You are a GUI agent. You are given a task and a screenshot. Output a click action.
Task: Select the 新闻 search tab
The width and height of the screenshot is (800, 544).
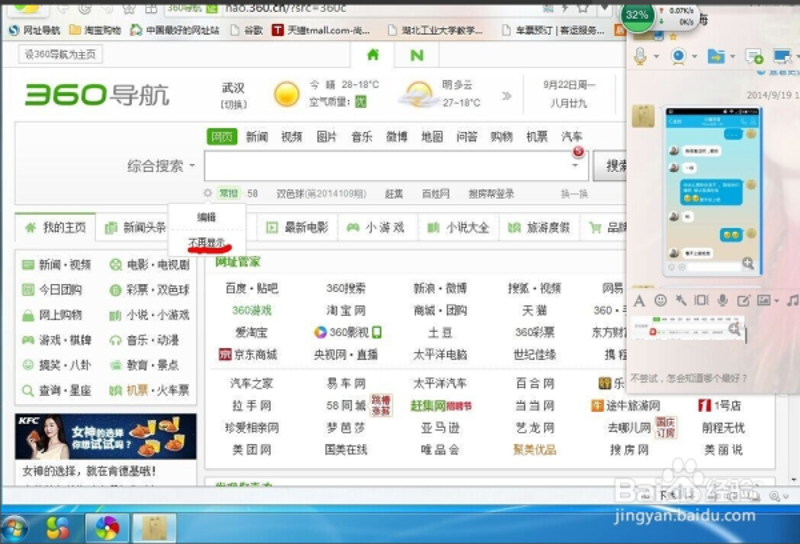[x=257, y=136]
